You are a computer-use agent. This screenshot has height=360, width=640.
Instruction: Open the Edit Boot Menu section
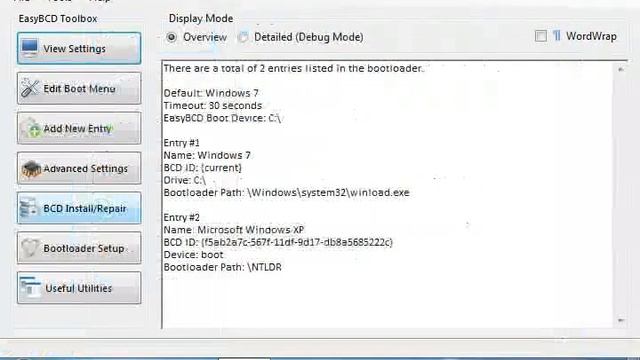click(79, 89)
